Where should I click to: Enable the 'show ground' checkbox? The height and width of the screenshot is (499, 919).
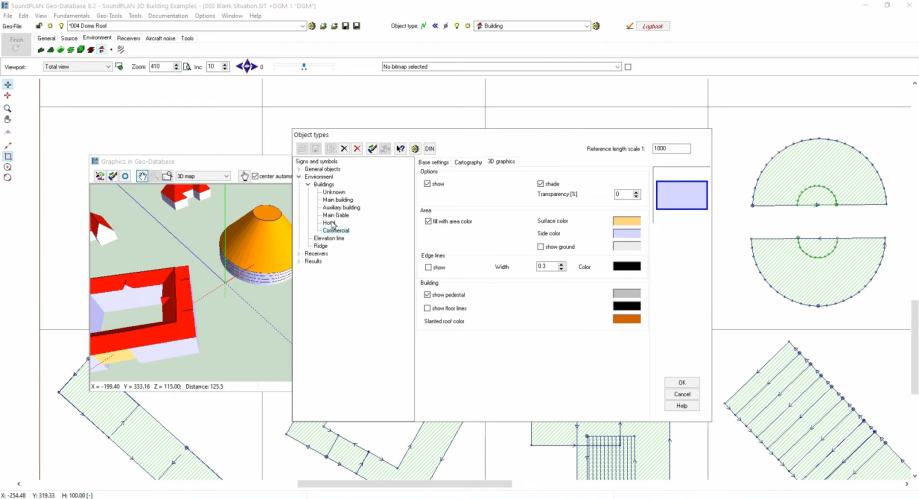pos(541,246)
